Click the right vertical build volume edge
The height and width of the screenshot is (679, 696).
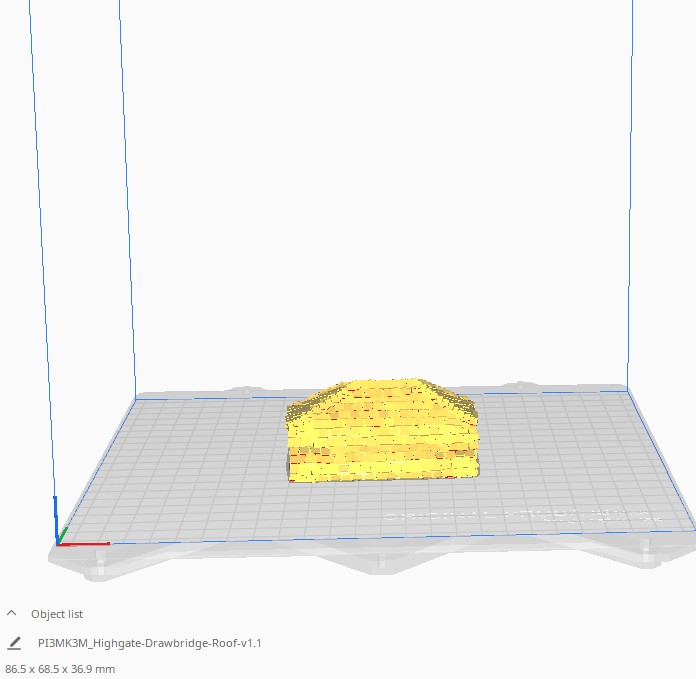coord(632,200)
